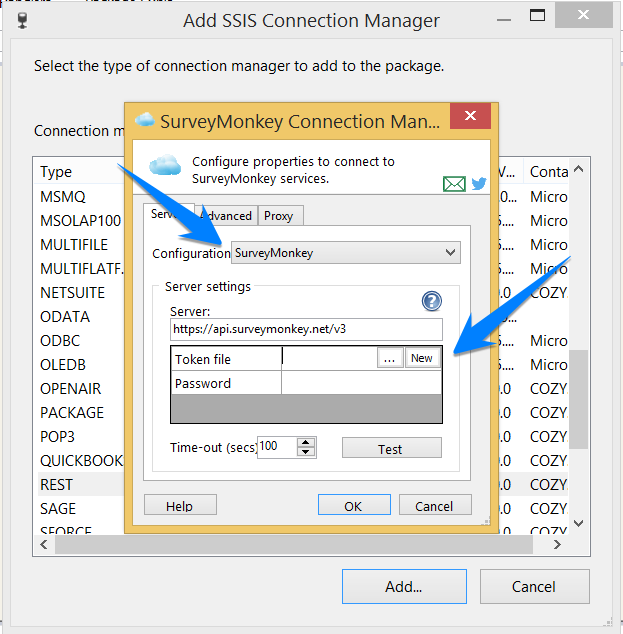Select the Server tab
This screenshot has width=623, height=634.
pos(169,214)
